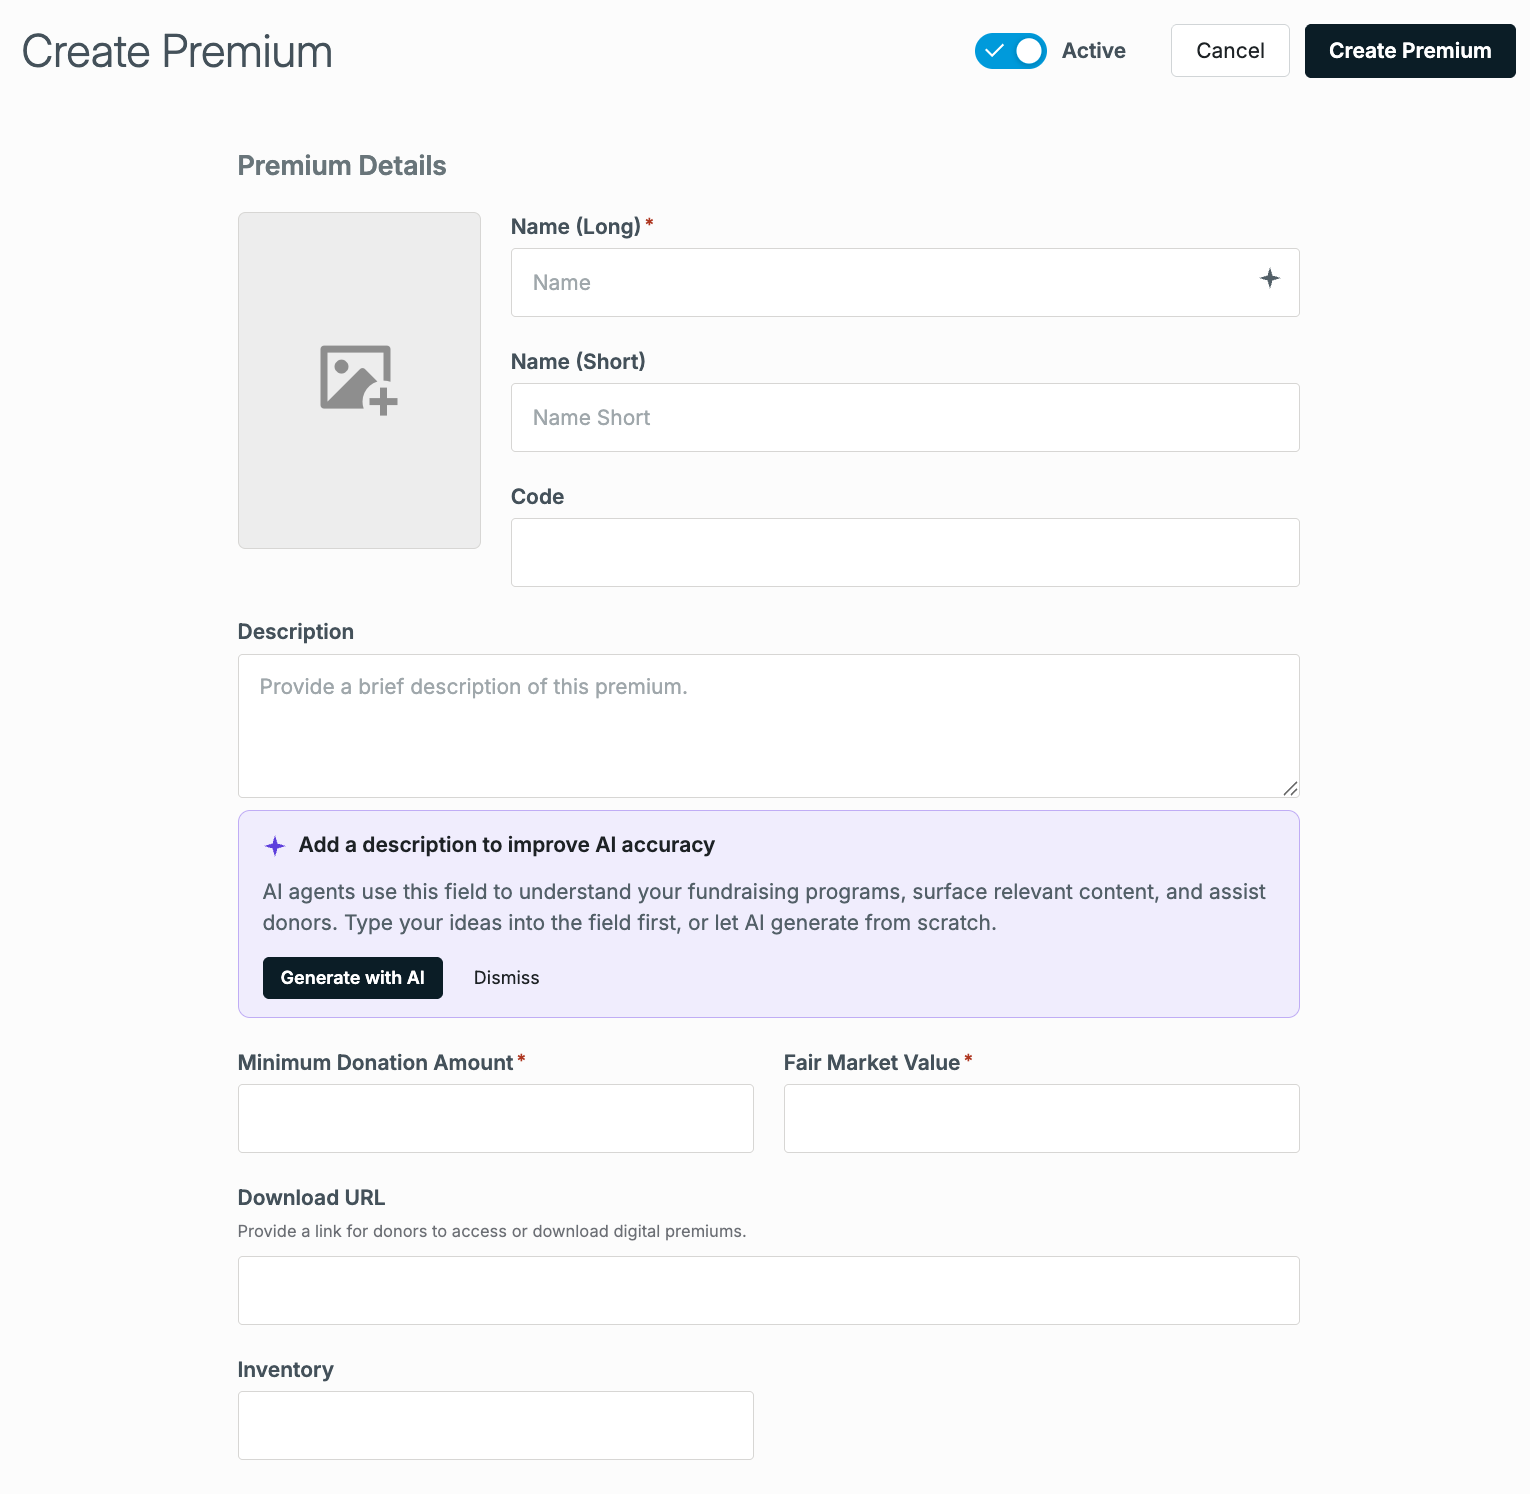This screenshot has height=1494, width=1530.
Task: Click Generate with AI button
Action: 353,978
